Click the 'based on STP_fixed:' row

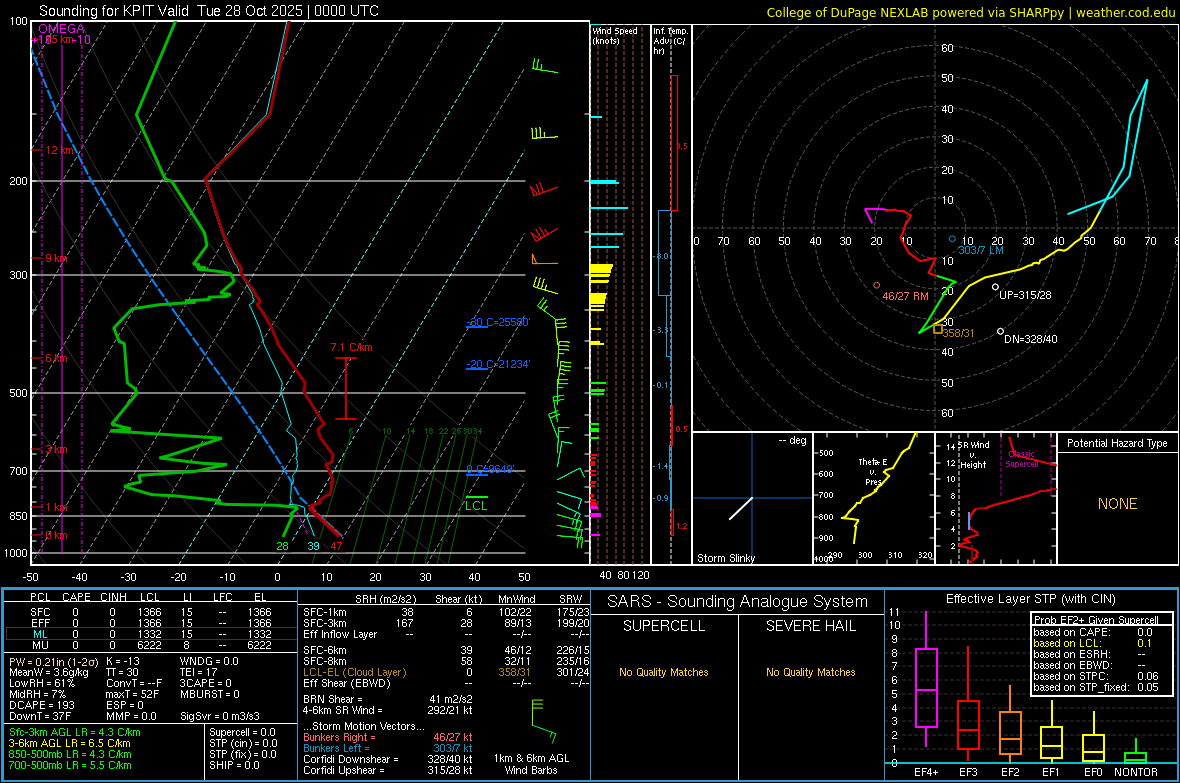pos(1096,687)
